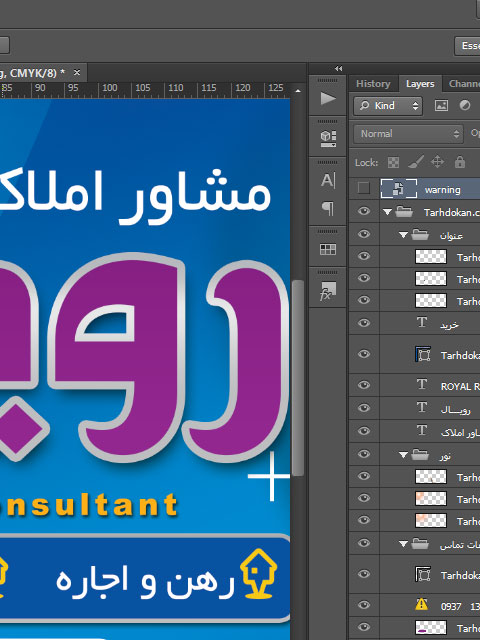Show the hidden warning layer visibility box
The image size is (480, 640).
[x=363, y=188]
